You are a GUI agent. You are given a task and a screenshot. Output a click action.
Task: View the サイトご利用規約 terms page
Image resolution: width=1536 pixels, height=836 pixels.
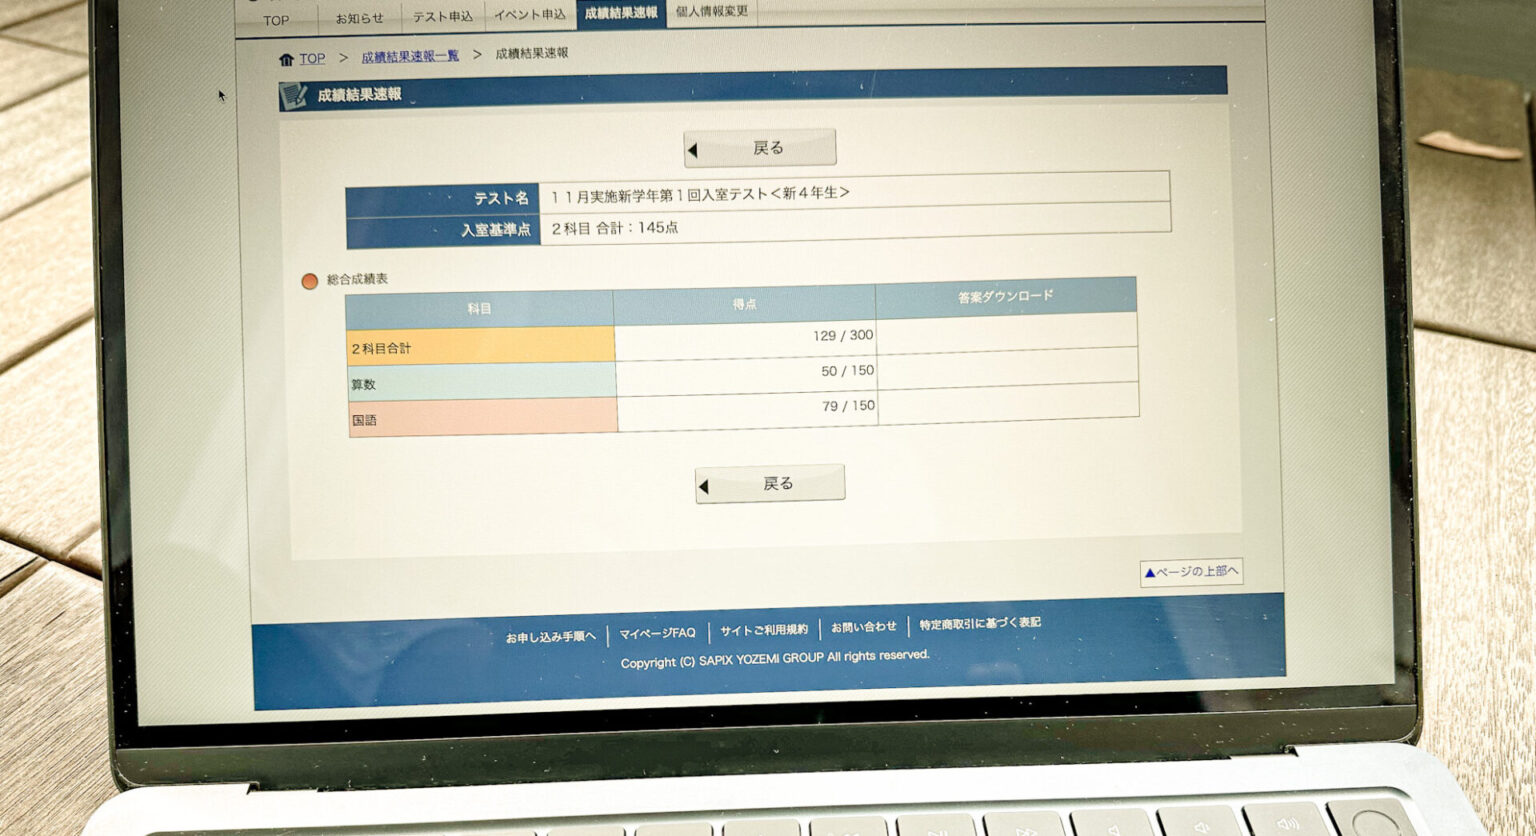point(765,629)
